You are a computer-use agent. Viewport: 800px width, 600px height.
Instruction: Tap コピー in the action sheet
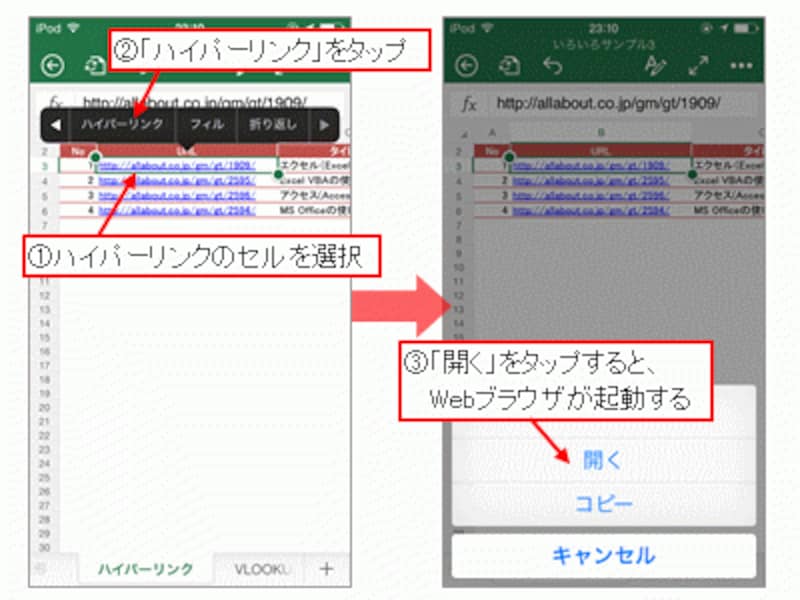coord(603,504)
